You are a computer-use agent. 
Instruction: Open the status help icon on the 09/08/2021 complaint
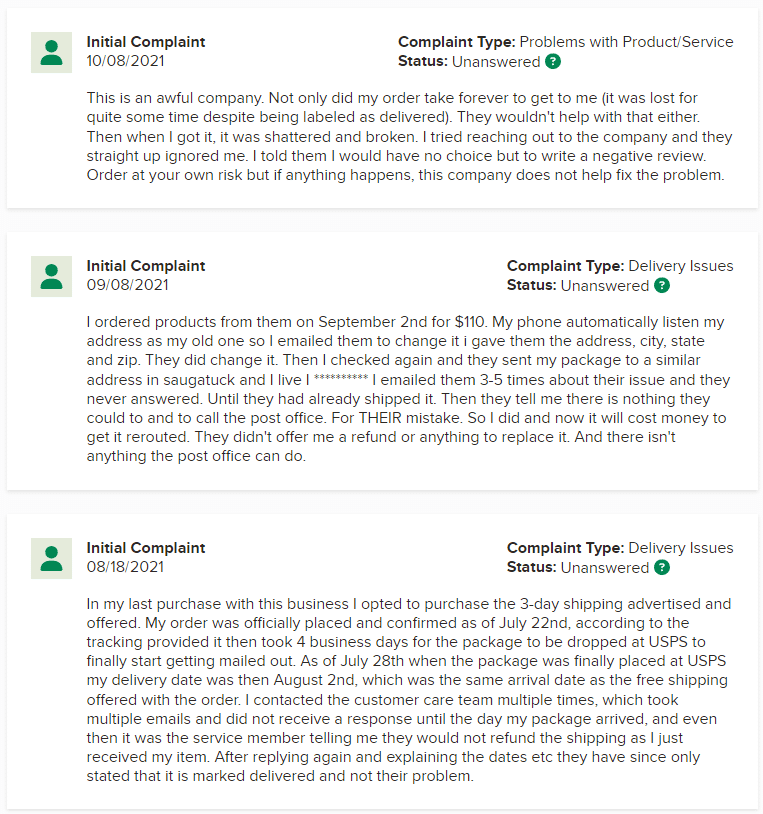662,286
